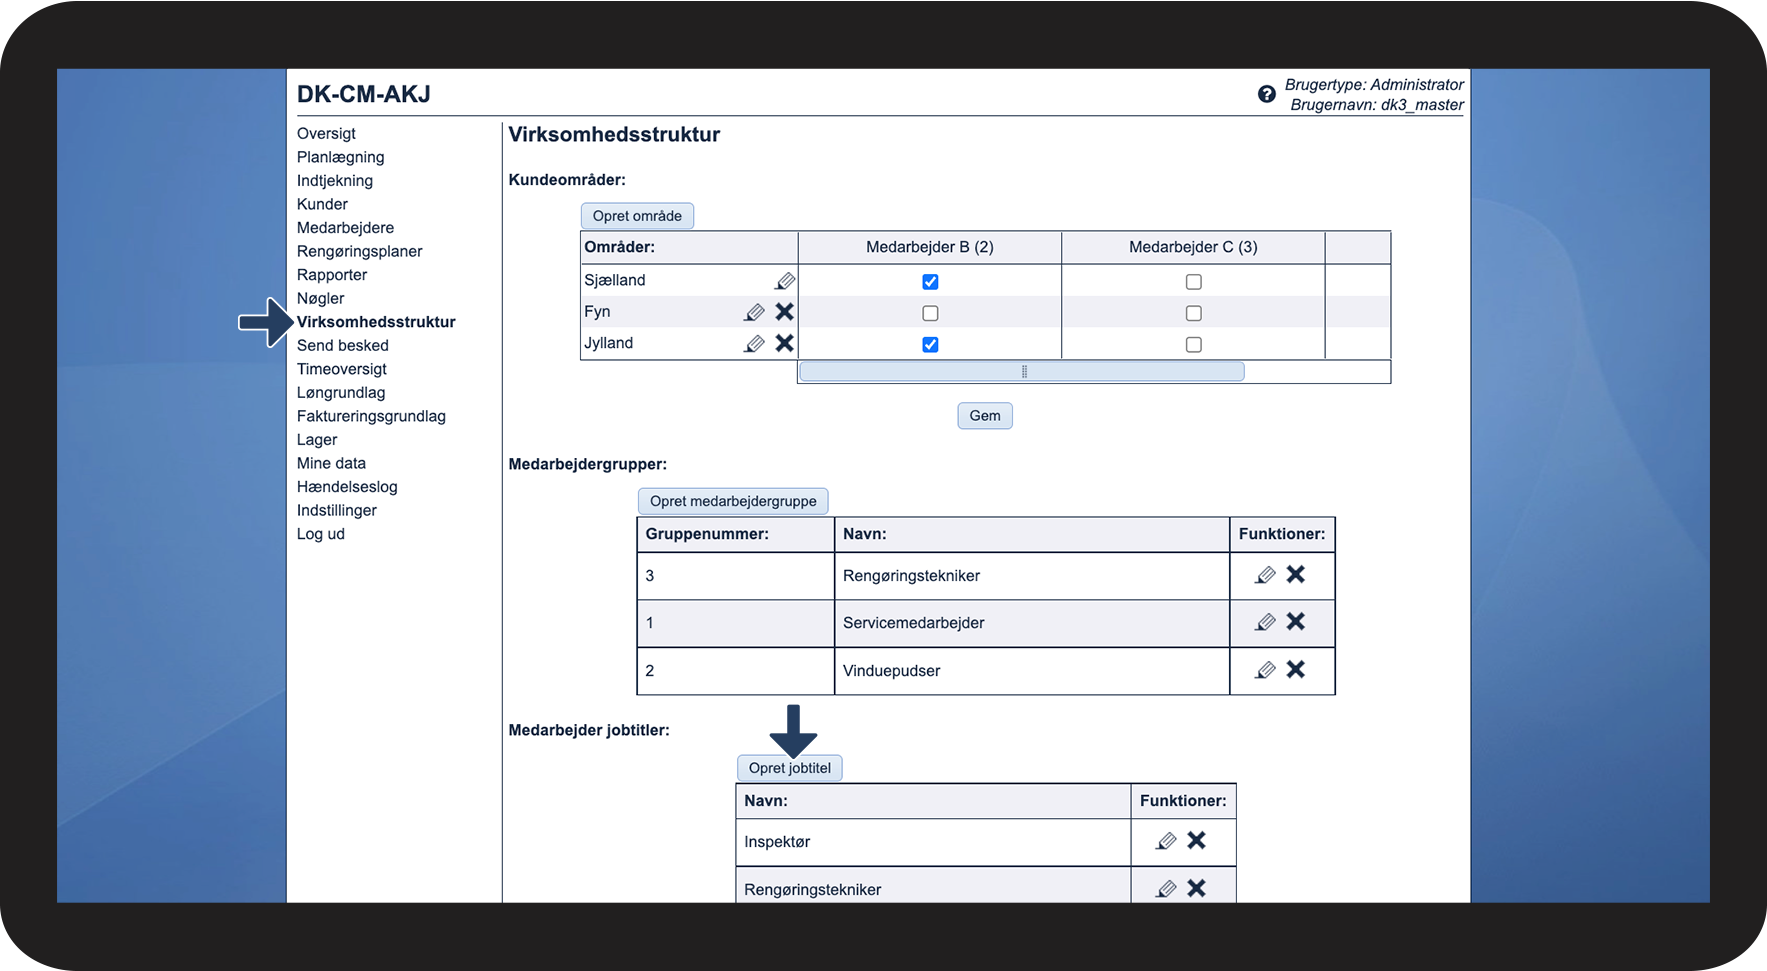Viewport: 1767px width, 971px height.
Task: Click the Medarbejder B (2) column header
Action: pos(930,247)
